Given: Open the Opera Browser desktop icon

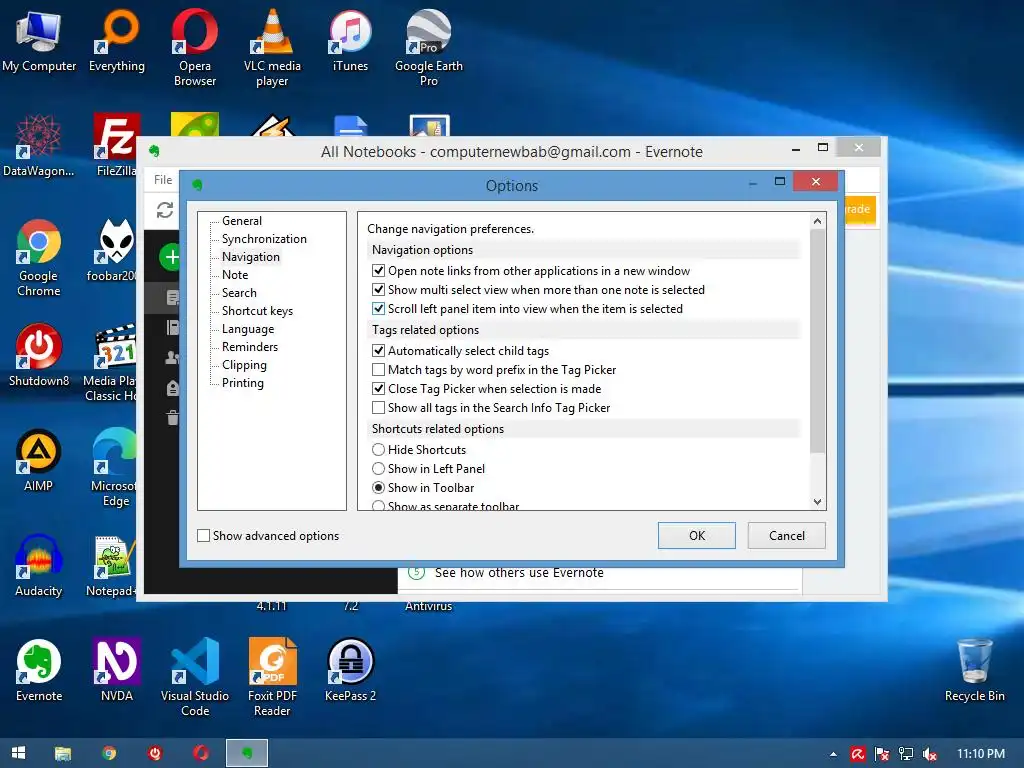Looking at the screenshot, I should pos(195,47).
